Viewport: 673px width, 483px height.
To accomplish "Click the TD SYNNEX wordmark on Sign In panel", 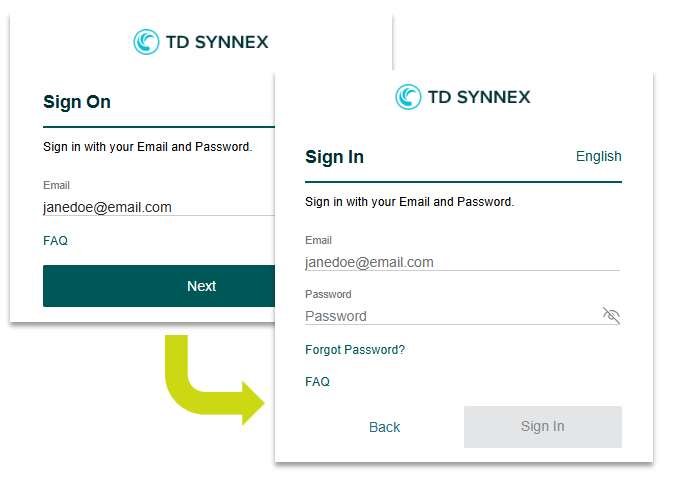I will click(x=479, y=97).
